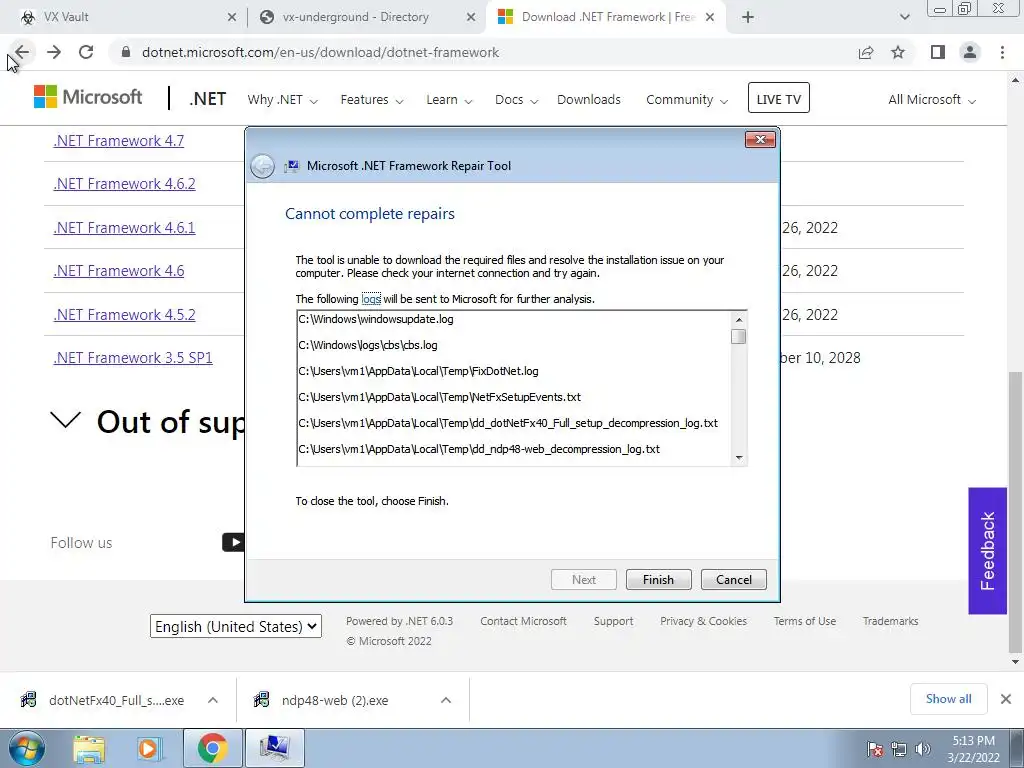
Task: Click Show all downloads
Action: pos(948,699)
